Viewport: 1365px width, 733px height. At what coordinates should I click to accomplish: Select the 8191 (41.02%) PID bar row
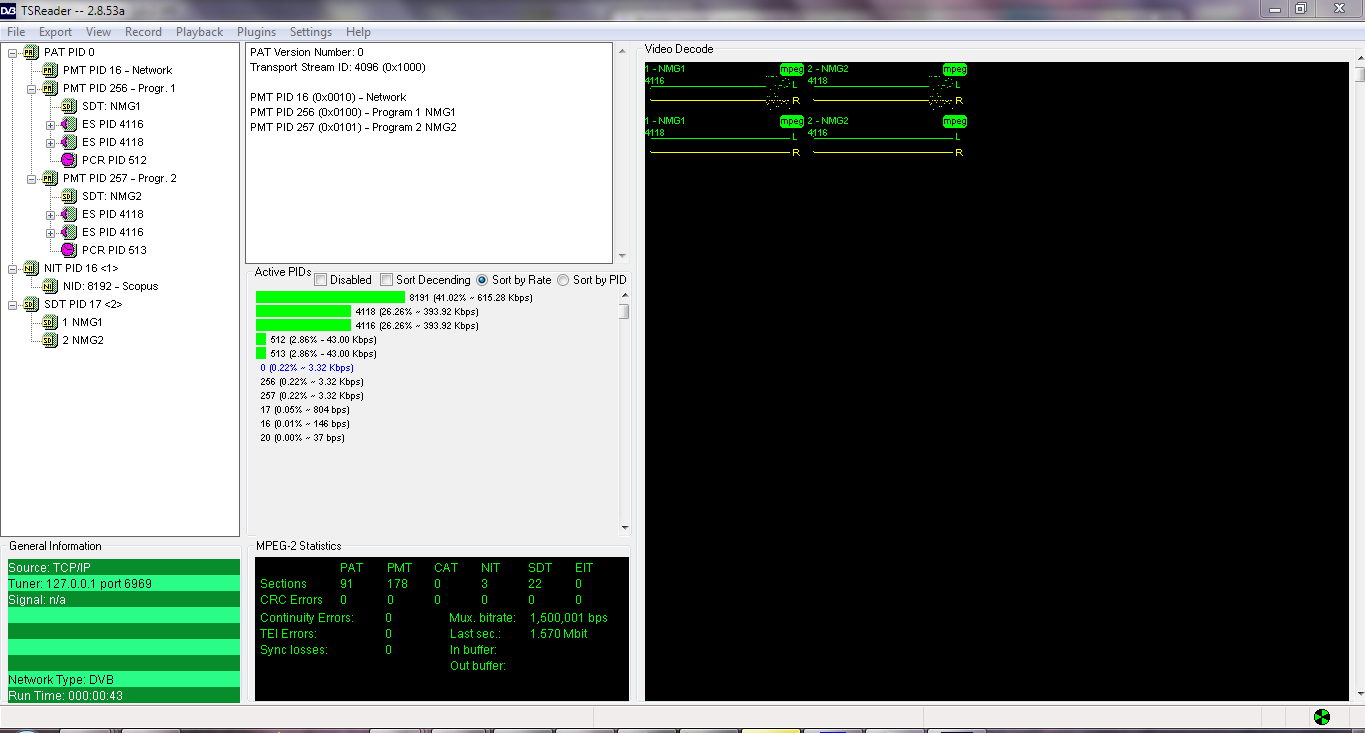pos(394,297)
